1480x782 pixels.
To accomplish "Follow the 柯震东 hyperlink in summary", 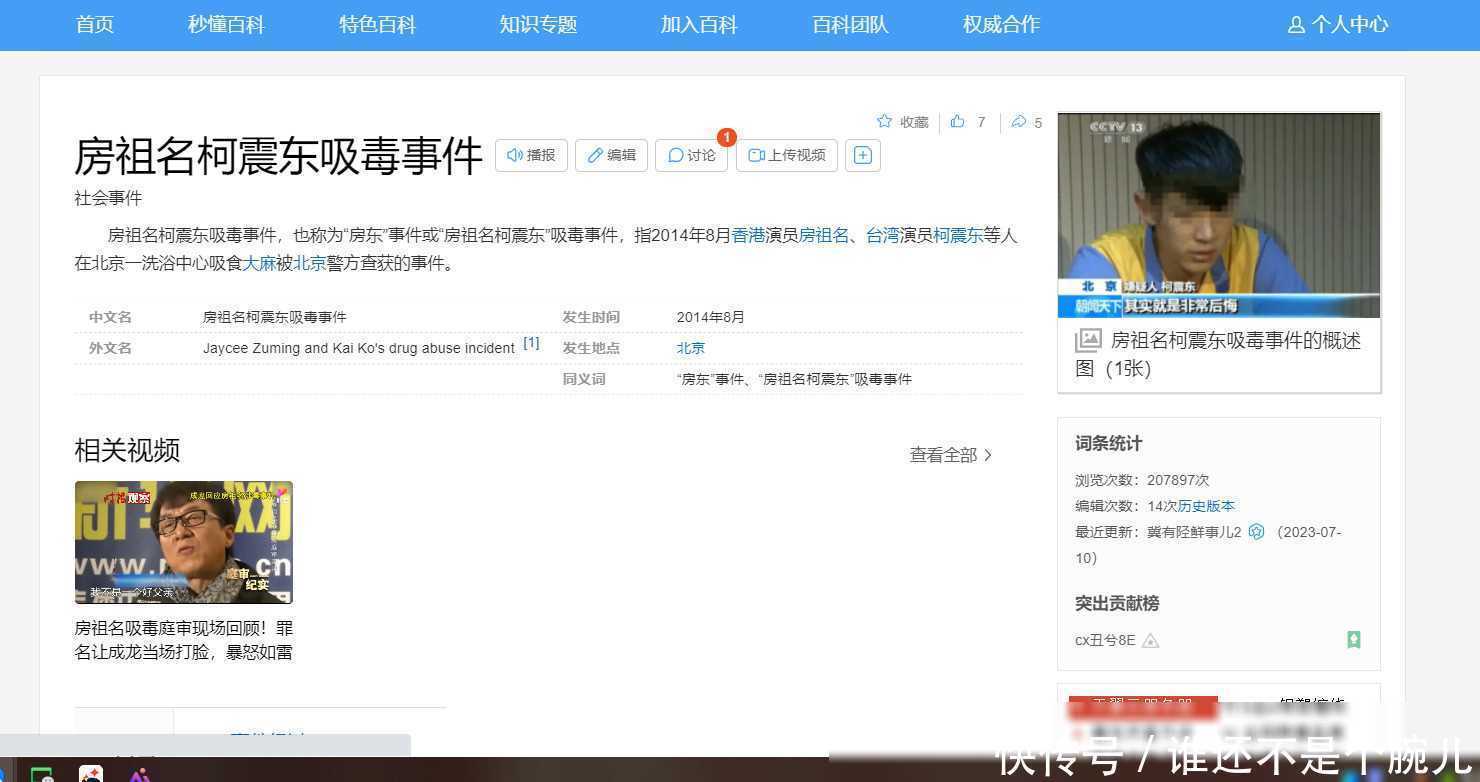I will pos(957,236).
